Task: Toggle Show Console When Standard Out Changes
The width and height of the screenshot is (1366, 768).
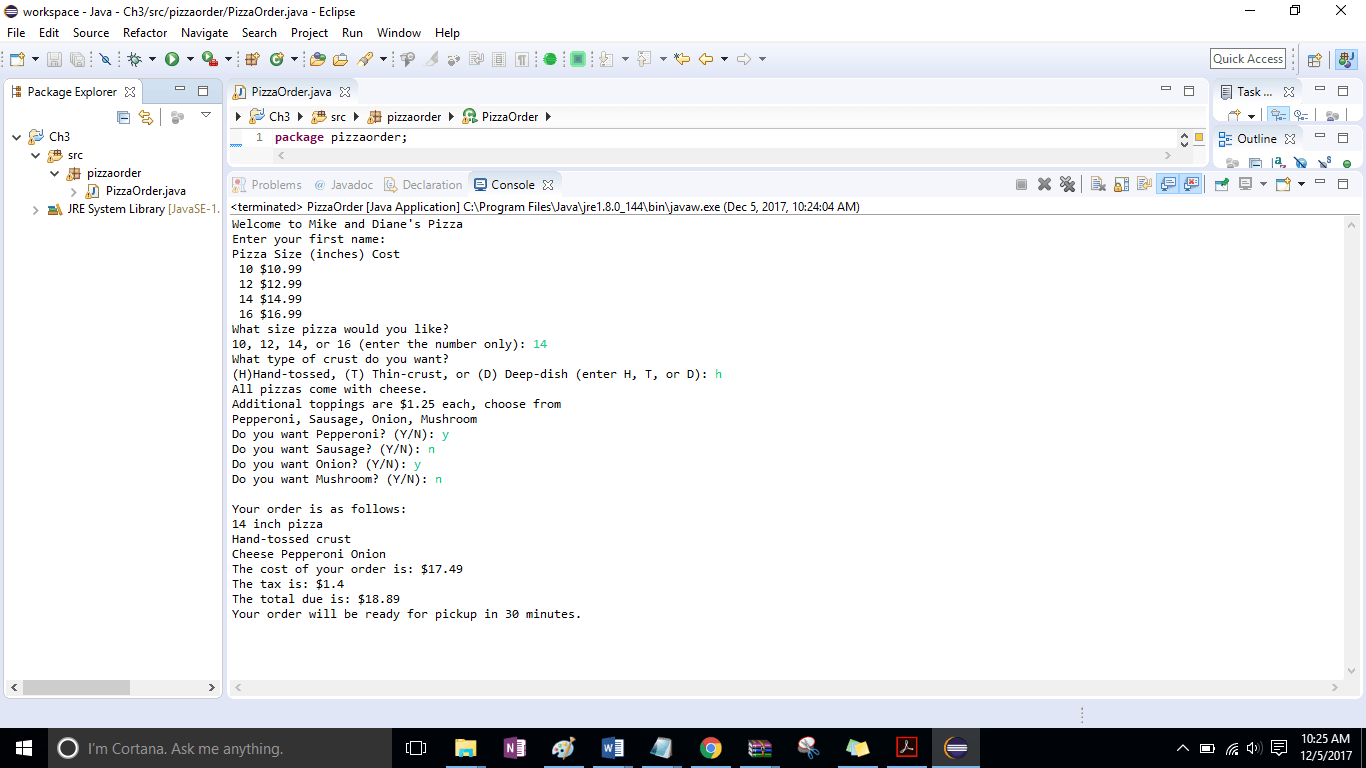Action: (1168, 184)
